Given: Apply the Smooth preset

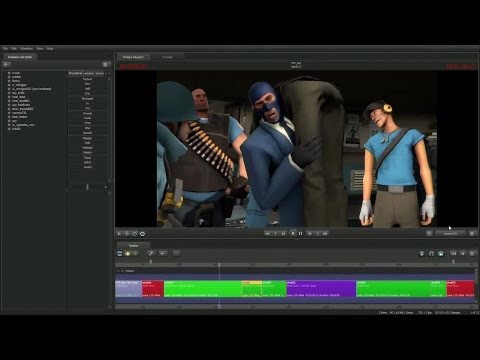Looking at the screenshot, I should [x=87, y=133].
